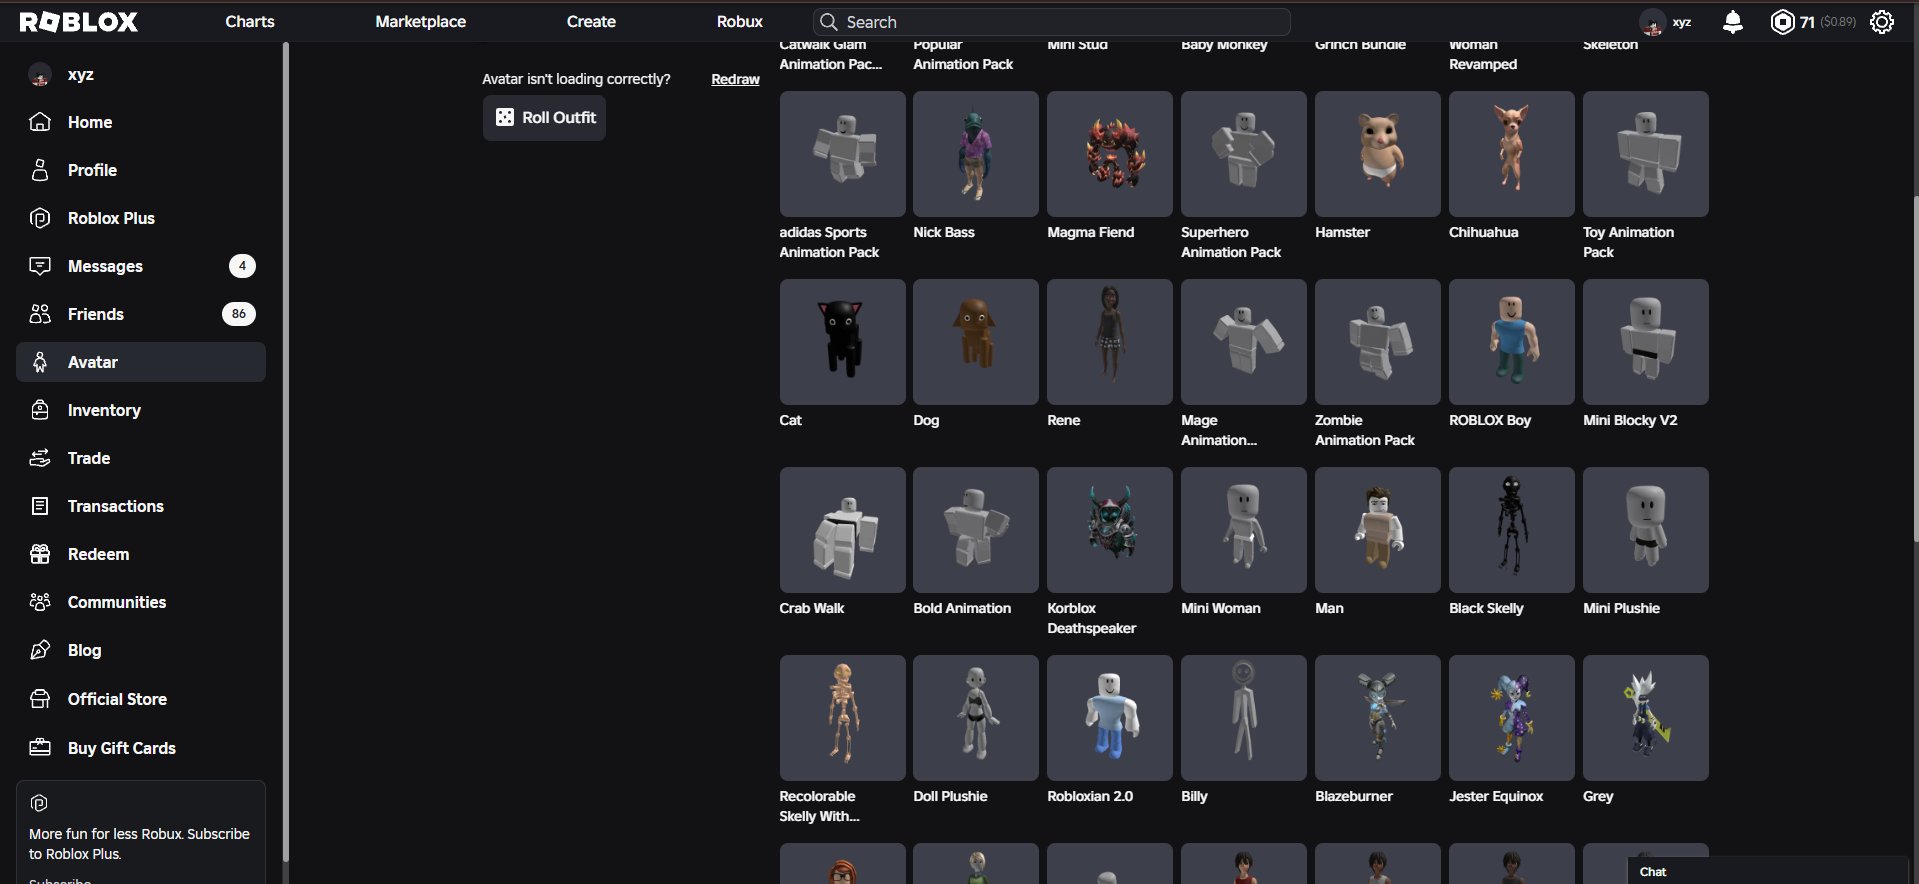Image resolution: width=1919 pixels, height=884 pixels.
Task: Open the xyz profile link in sidebar
Action: click(141, 74)
